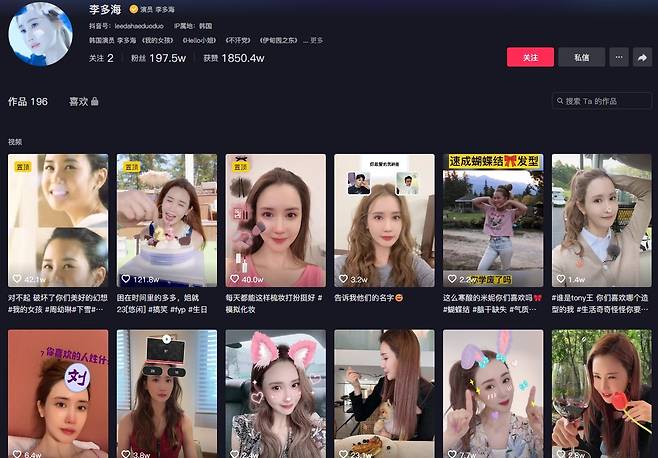658x458 pixels.
Task: Click heart icon on 42.1w video
Action: point(16,279)
